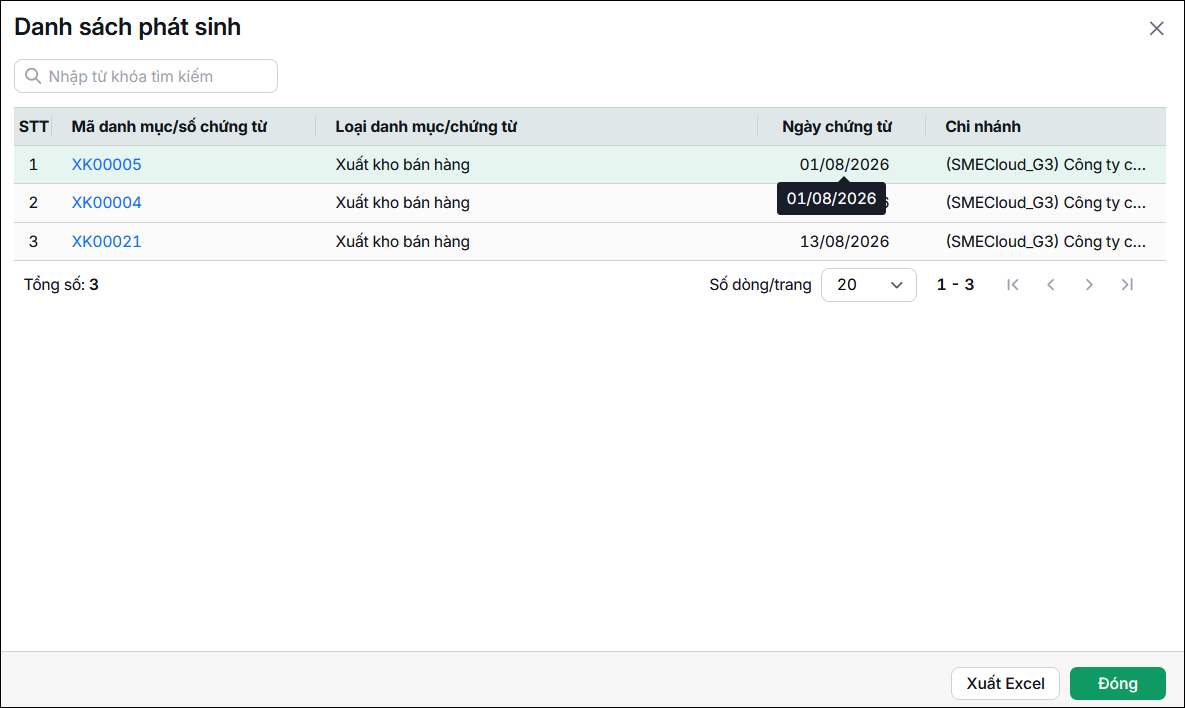Open voucher link XK00021
The height and width of the screenshot is (708, 1185).
tap(107, 242)
